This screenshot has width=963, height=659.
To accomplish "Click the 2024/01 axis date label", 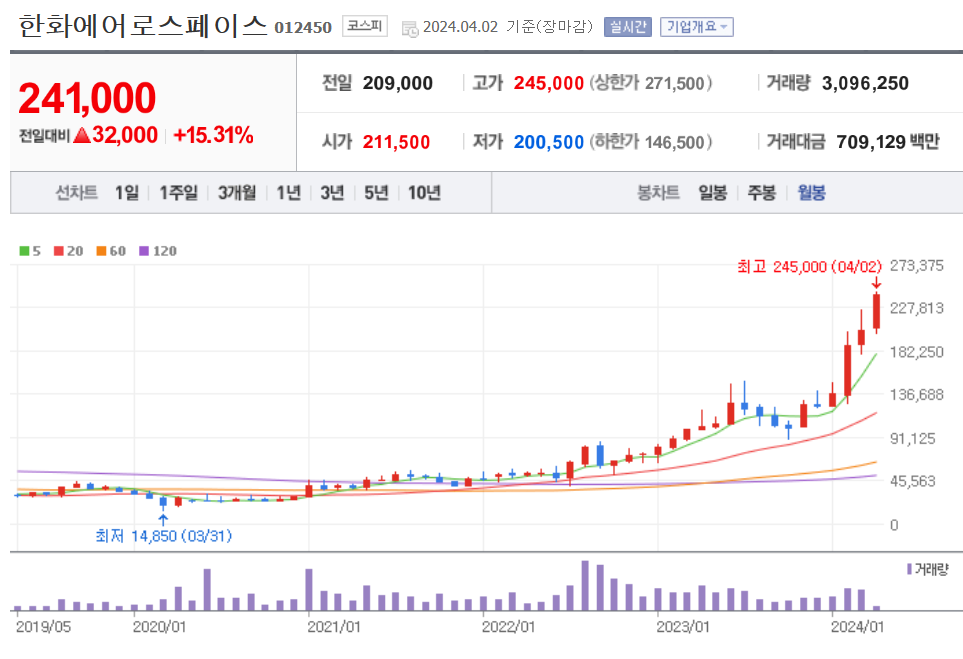I will 857,627.
